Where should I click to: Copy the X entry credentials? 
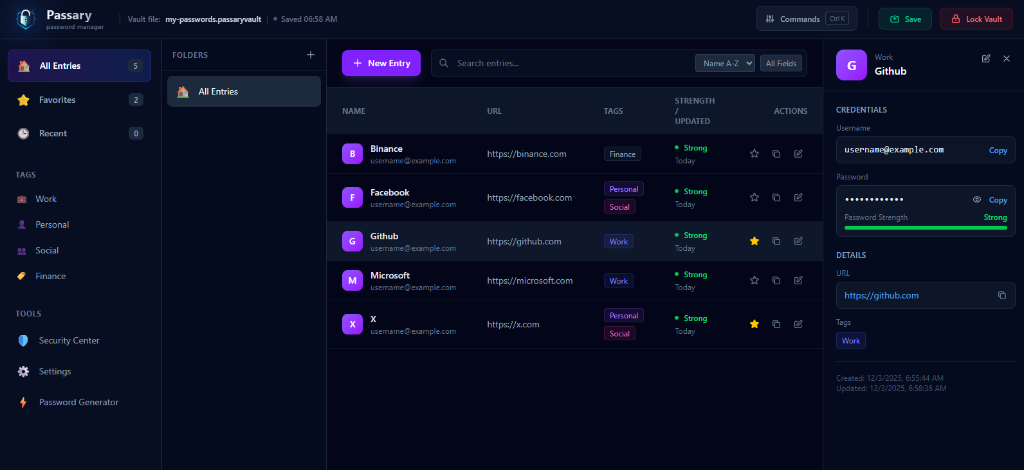pos(776,324)
